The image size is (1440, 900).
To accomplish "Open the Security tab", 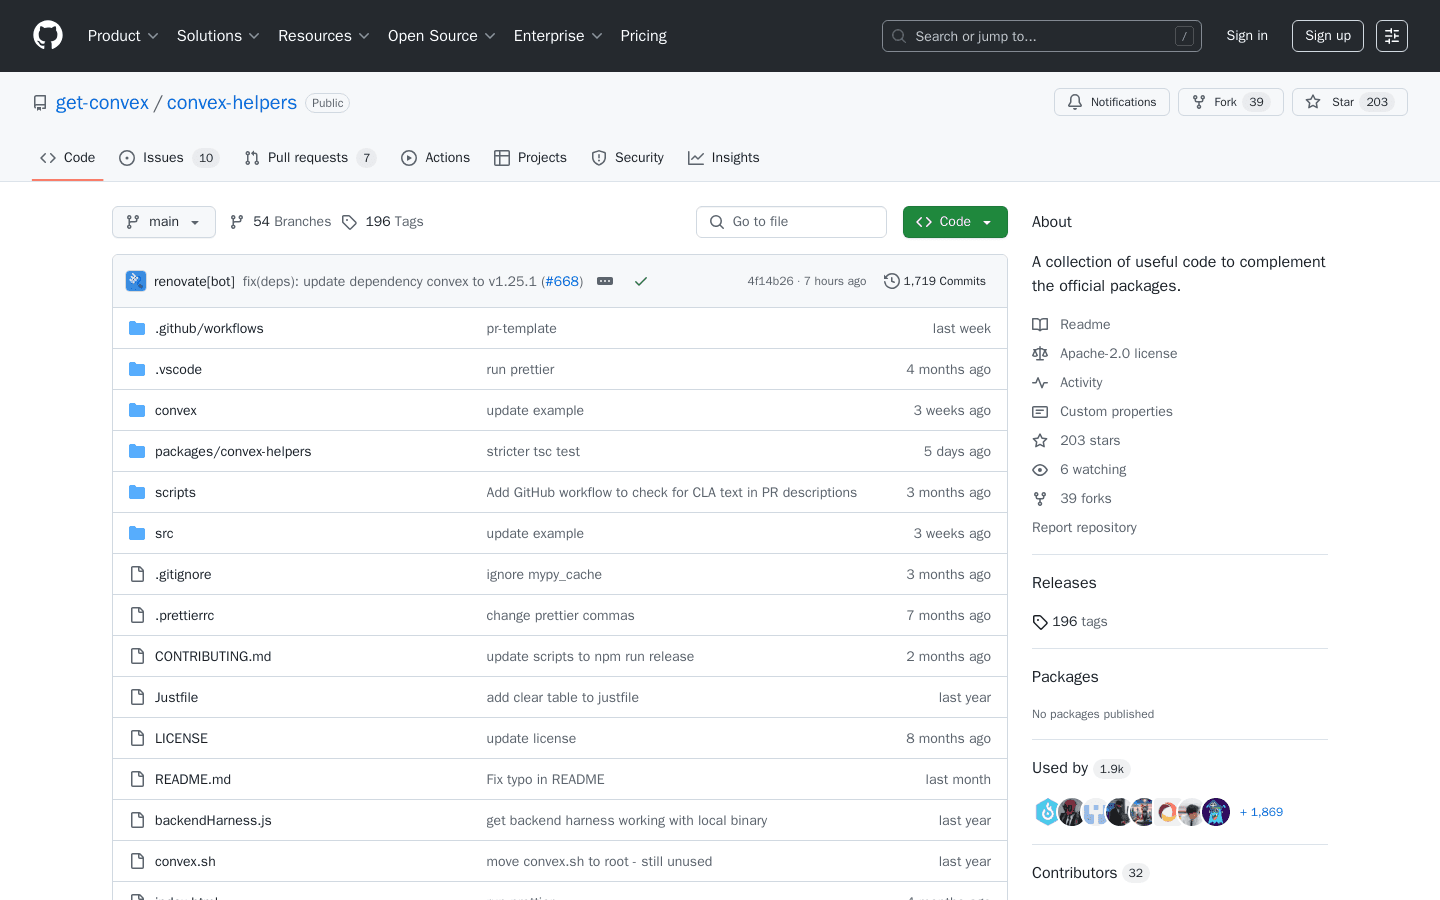I will [x=627, y=158].
